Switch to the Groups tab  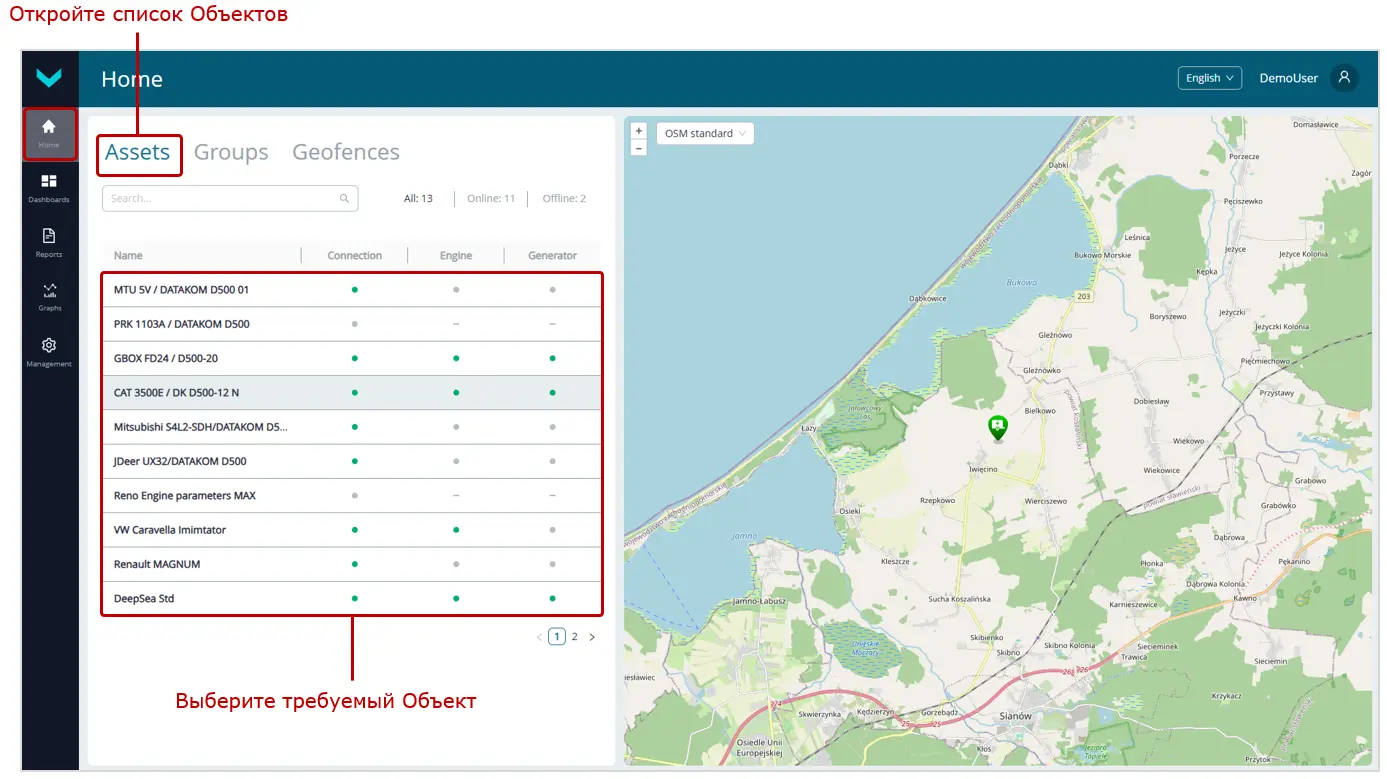pyautogui.click(x=231, y=153)
